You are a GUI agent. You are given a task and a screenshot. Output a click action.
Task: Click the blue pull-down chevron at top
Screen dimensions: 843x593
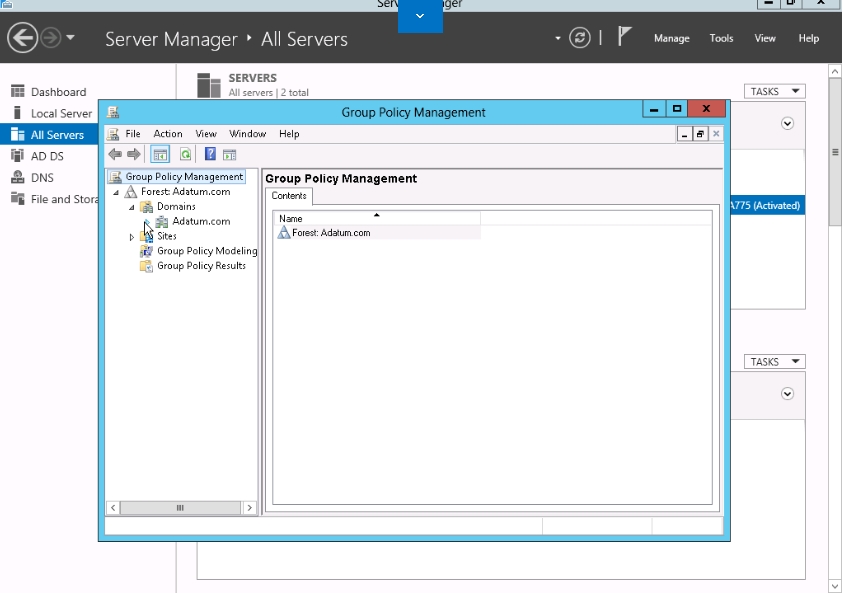[x=420, y=16]
